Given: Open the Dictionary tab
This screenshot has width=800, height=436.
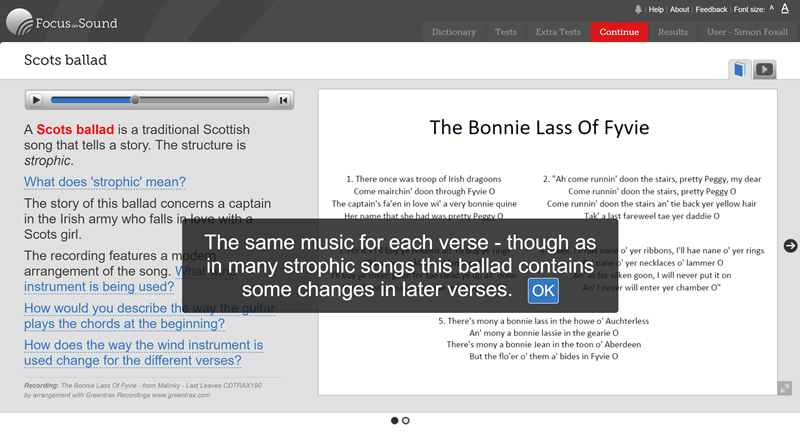Looking at the screenshot, I should point(454,32).
